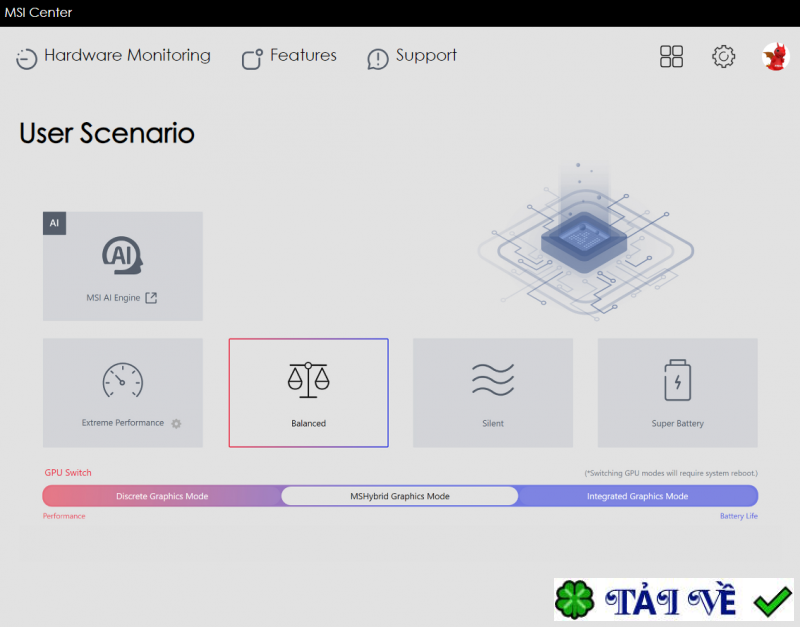Click the Performance label under the GPU bar
Viewport: 800px width, 627px height.
coord(64,516)
